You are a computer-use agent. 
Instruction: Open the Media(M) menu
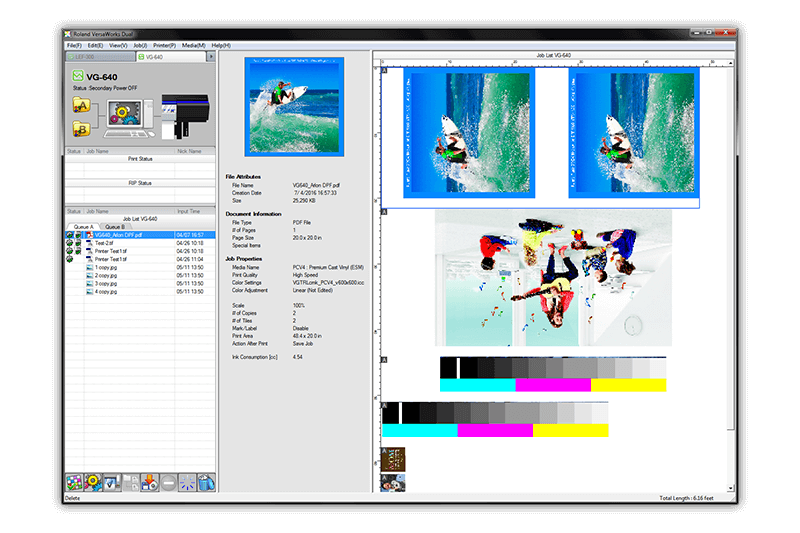coord(194,45)
